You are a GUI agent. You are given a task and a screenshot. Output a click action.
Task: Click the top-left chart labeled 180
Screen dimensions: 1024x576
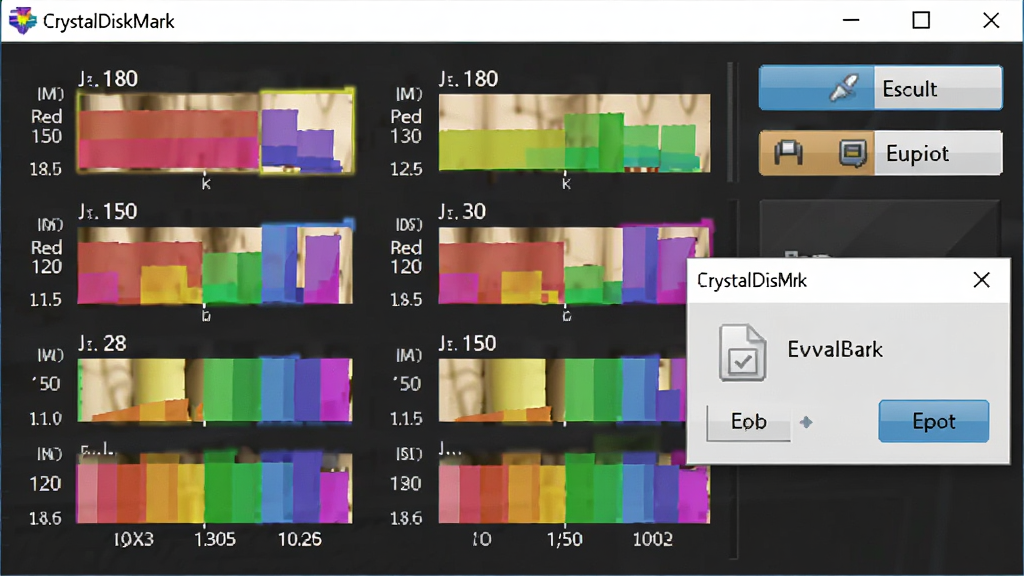point(216,132)
